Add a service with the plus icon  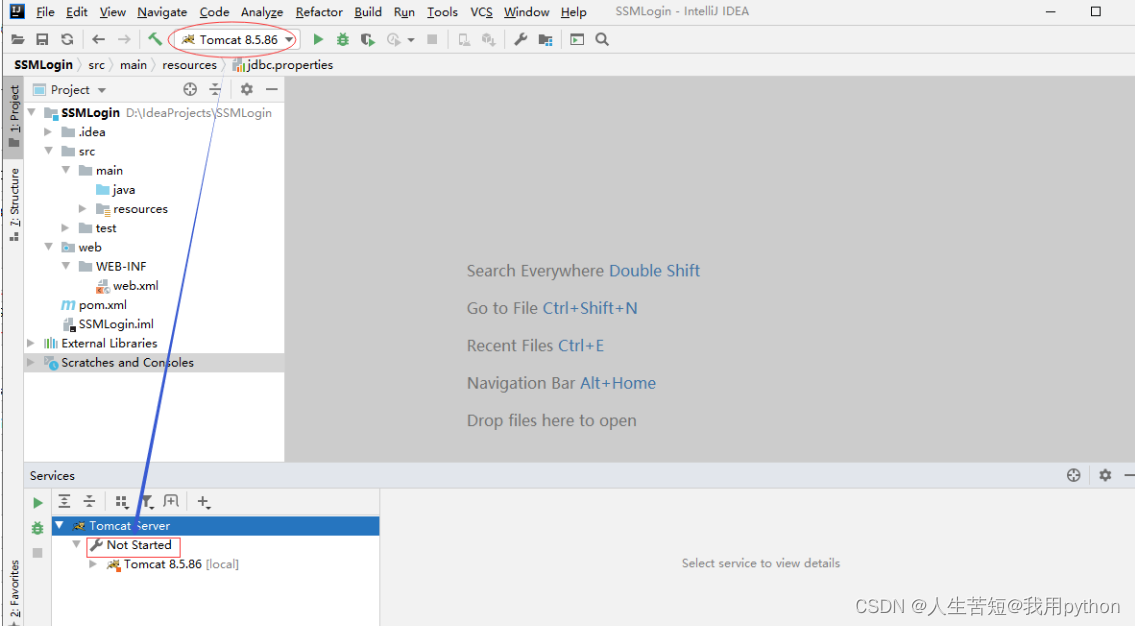point(203,502)
